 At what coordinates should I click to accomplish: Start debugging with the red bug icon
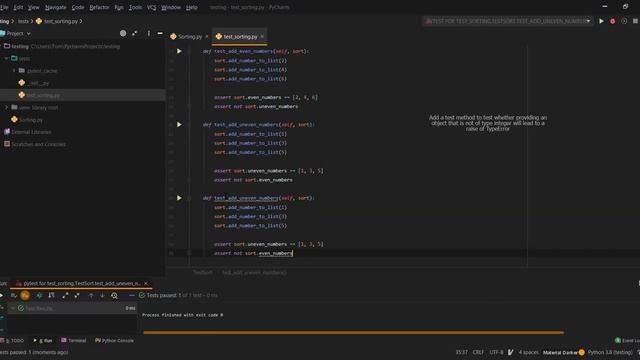pos(613,21)
